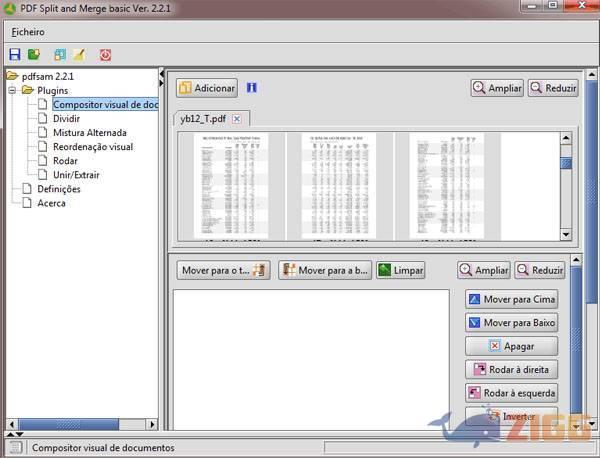The width and height of the screenshot is (600, 458).
Task: Open Definições in the sidebar tree
Action: [x=59, y=189]
